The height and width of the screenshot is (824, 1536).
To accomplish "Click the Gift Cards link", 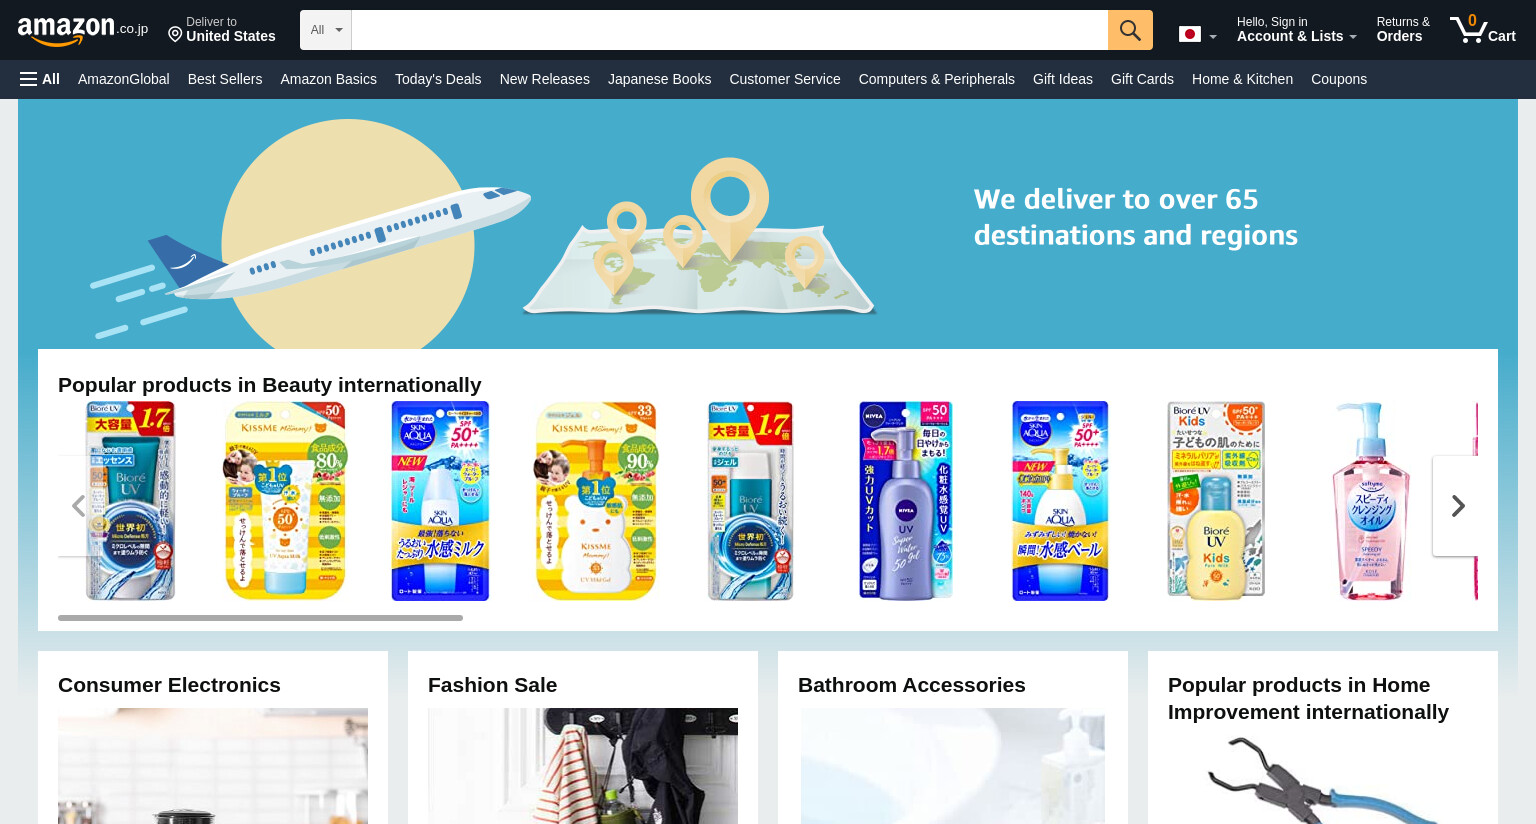I will 1142,79.
